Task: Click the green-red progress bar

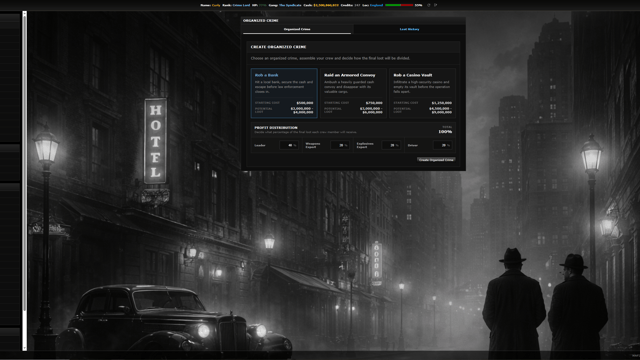Action: [399, 5]
